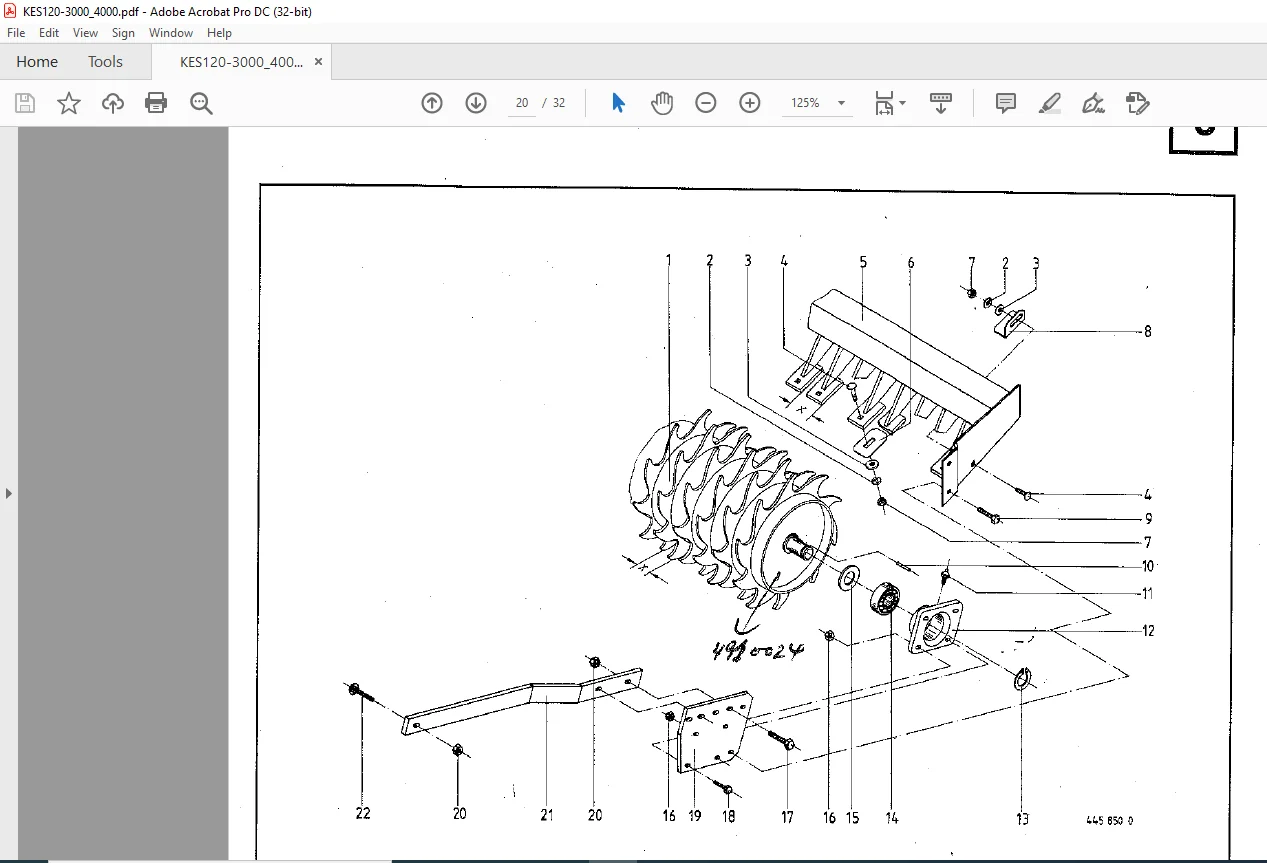Select the arrow selection tool
This screenshot has width=1267, height=863.
tap(619, 103)
